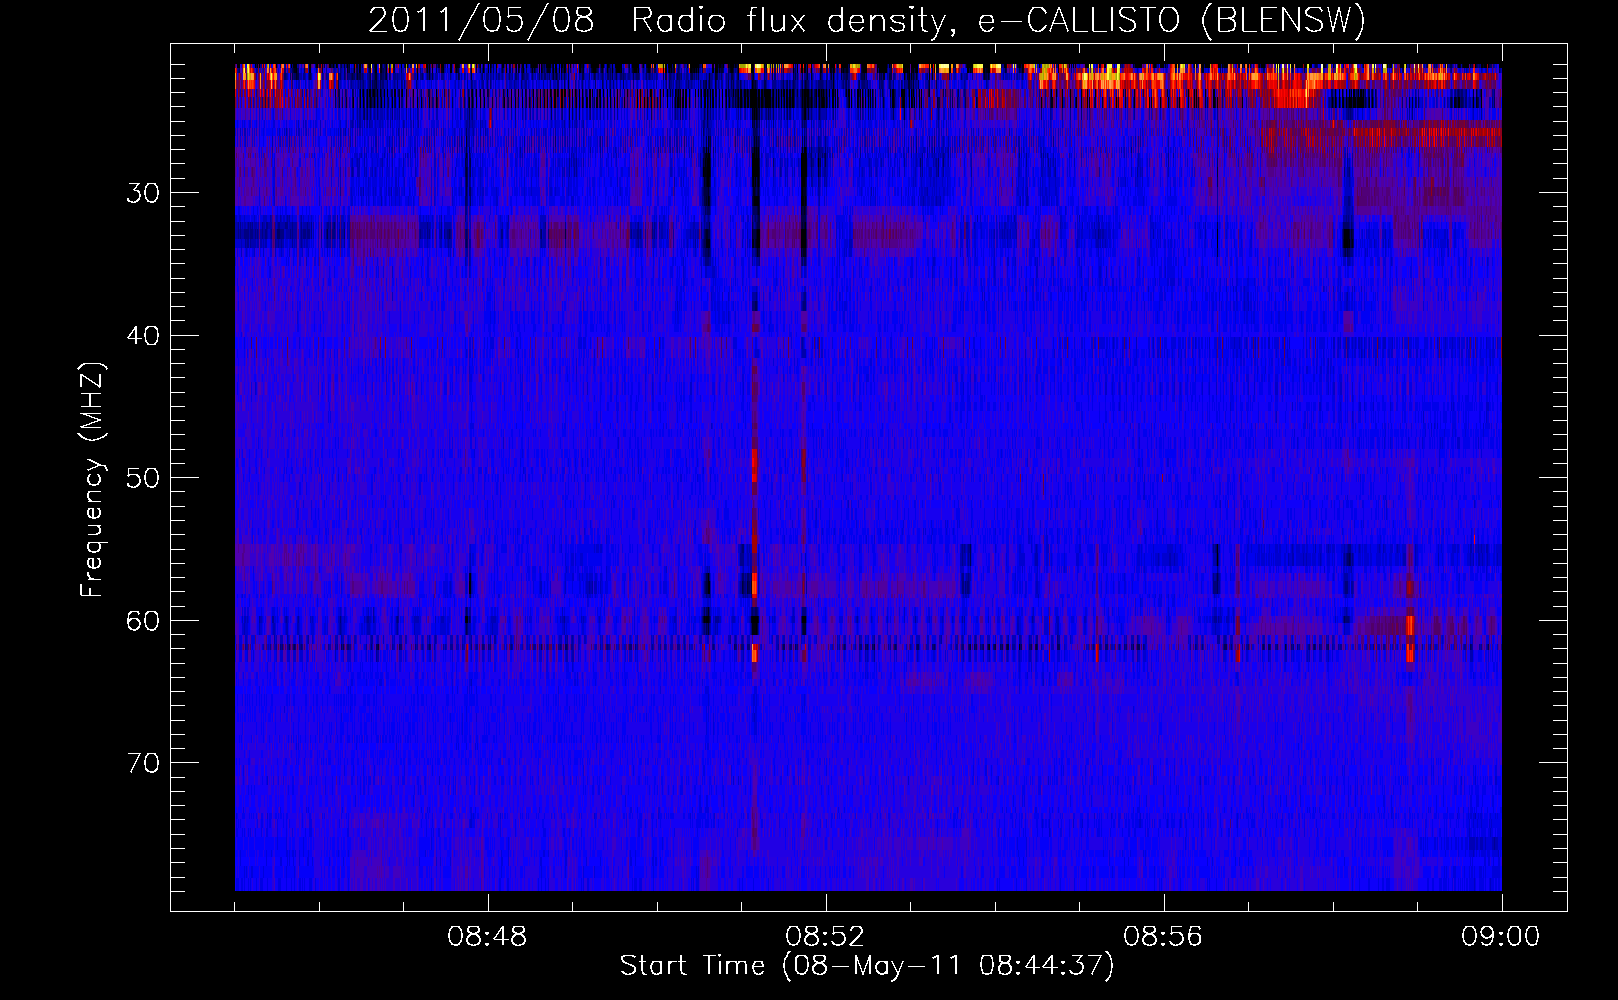Select the 'Frequency (MHZ)' y-axis label
The height and width of the screenshot is (1000, 1618).
(x=91, y=480)
